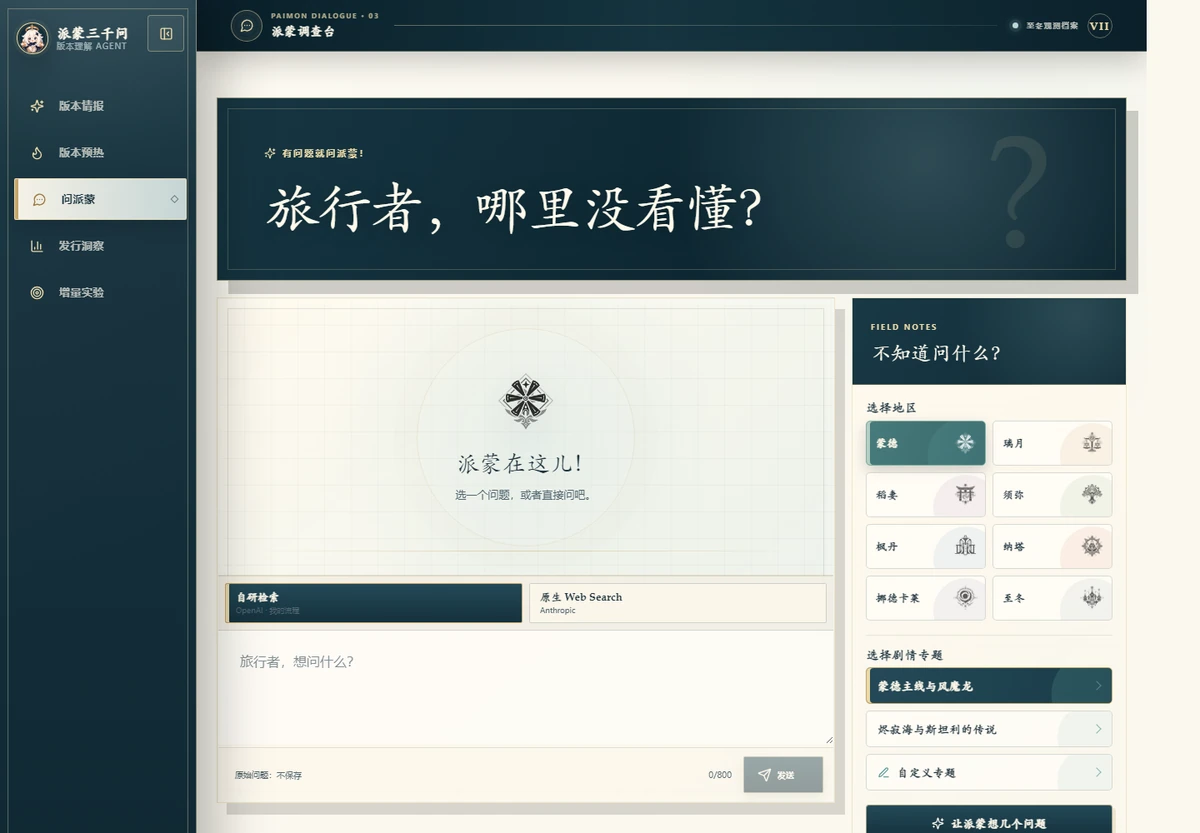Click the 选择剧情专题 section label
This screenshot has height=833, width=1200.
(904, 655)
